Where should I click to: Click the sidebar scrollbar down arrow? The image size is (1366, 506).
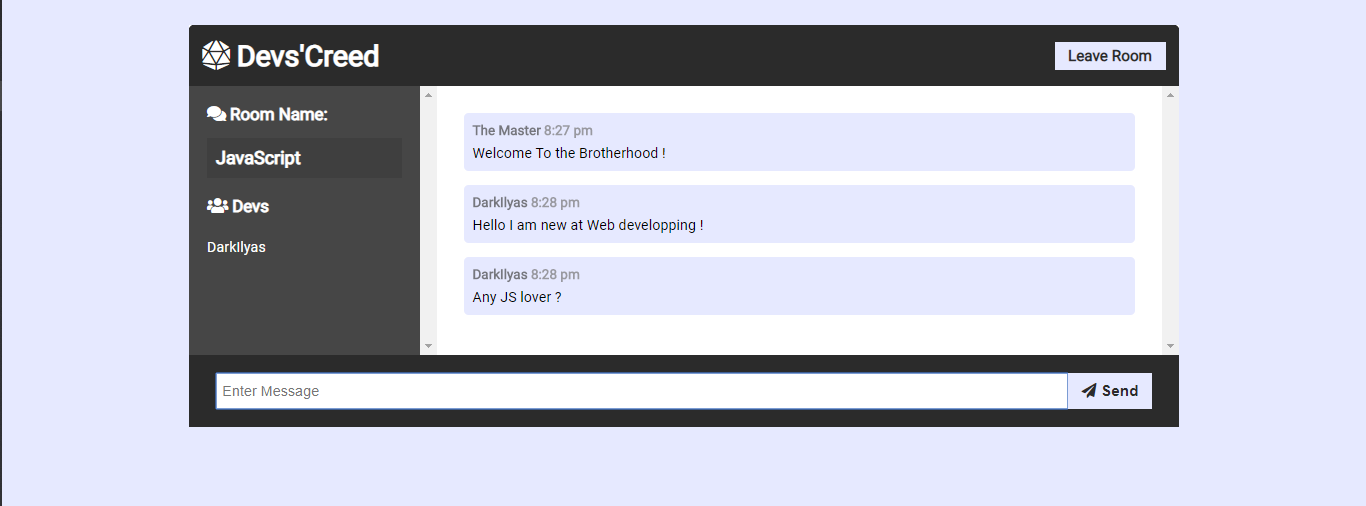[x=429, y=346]
